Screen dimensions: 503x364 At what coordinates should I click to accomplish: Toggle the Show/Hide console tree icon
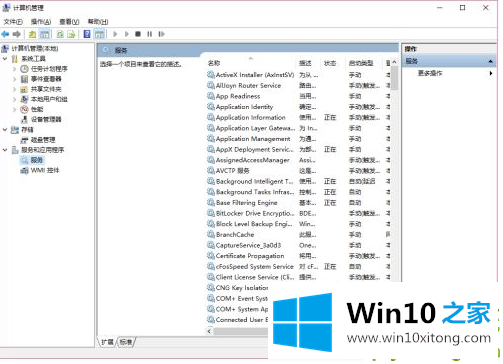click(45, 34)
